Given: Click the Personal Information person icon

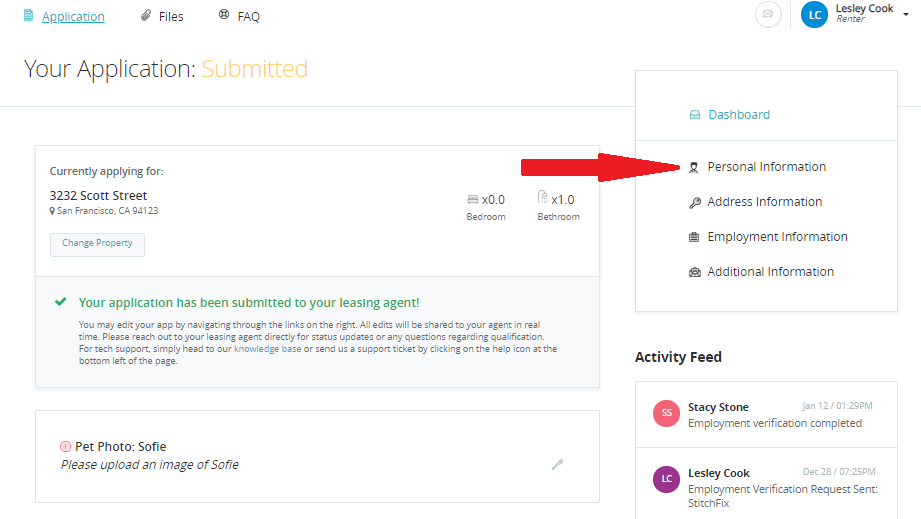Looking at the screenshot, I should pyautogui.click(x=694, y=167).
